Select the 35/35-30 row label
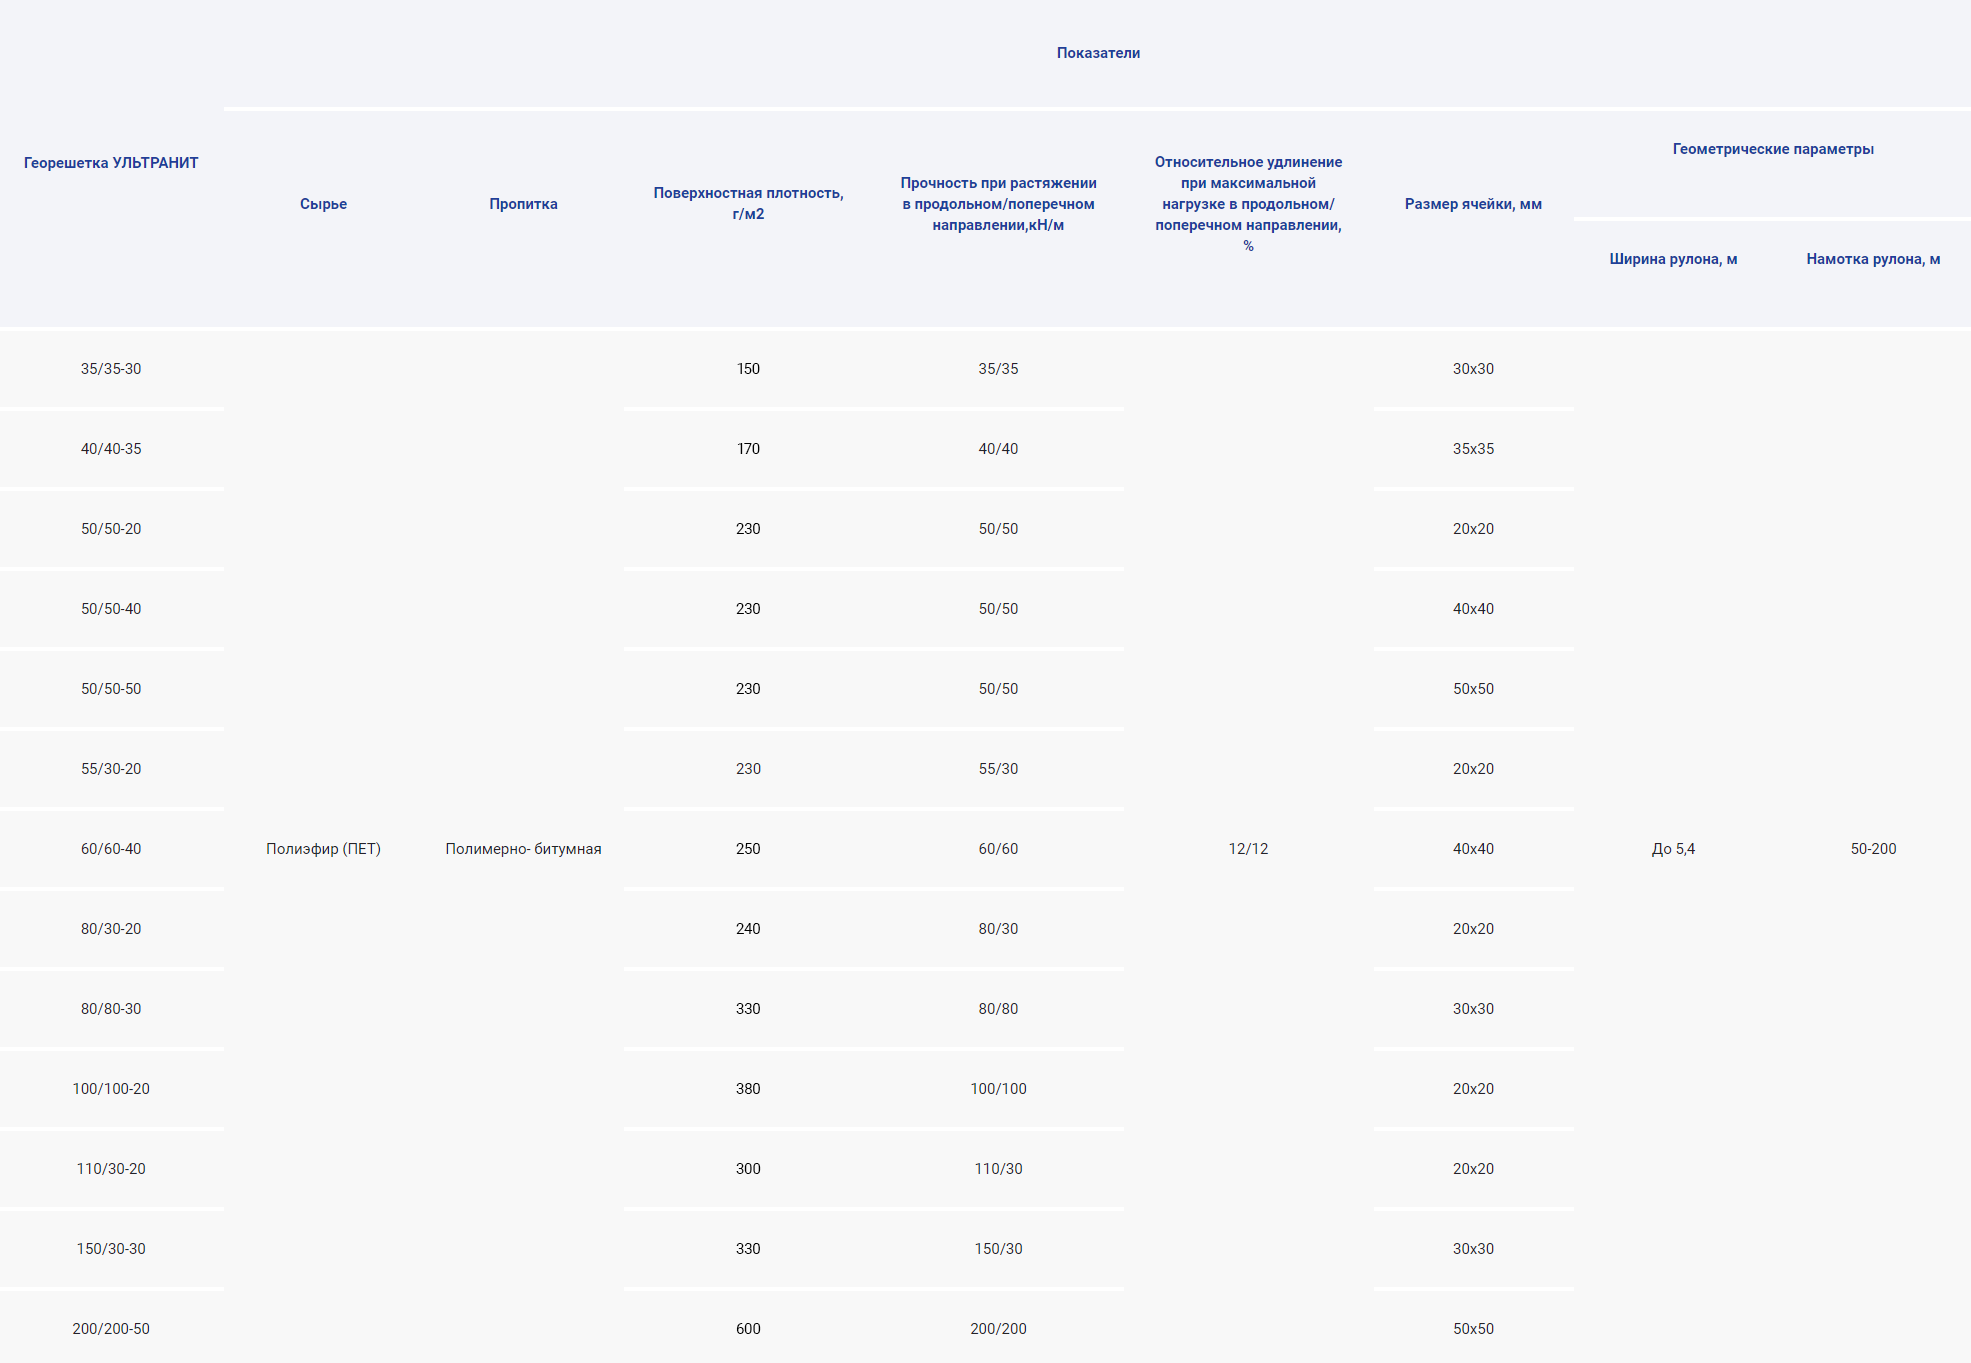The width and height of the screenshot is (1971, 1363). [x=111, y=369]
